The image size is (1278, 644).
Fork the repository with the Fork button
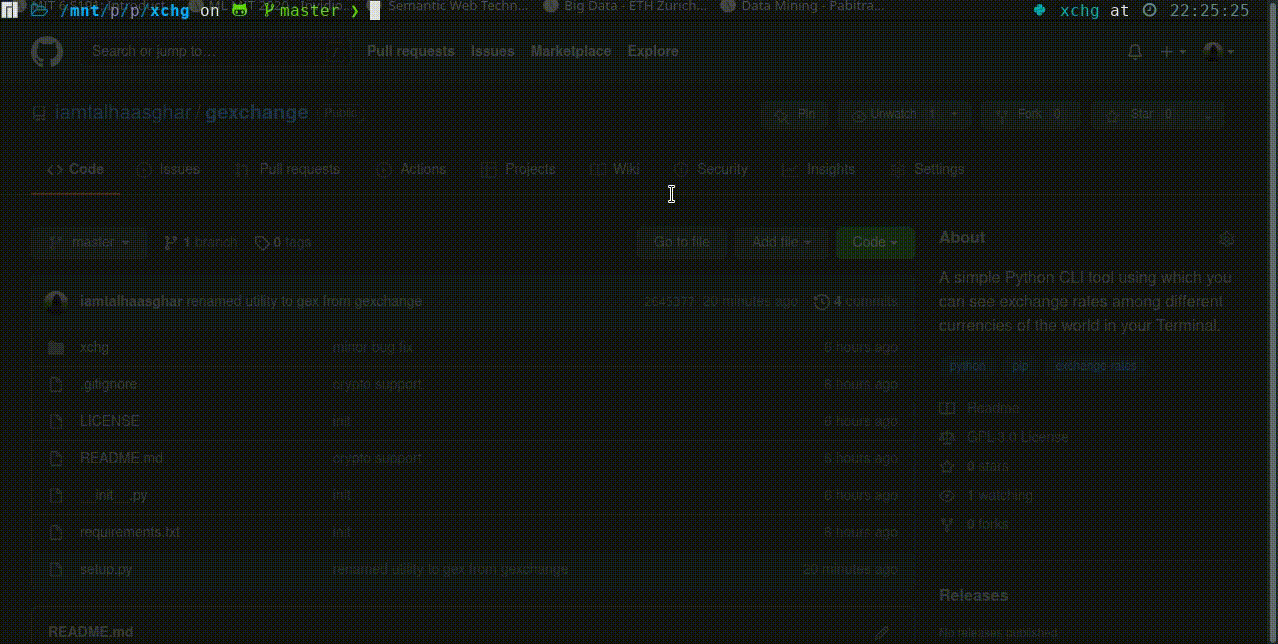click(1030, 115)
